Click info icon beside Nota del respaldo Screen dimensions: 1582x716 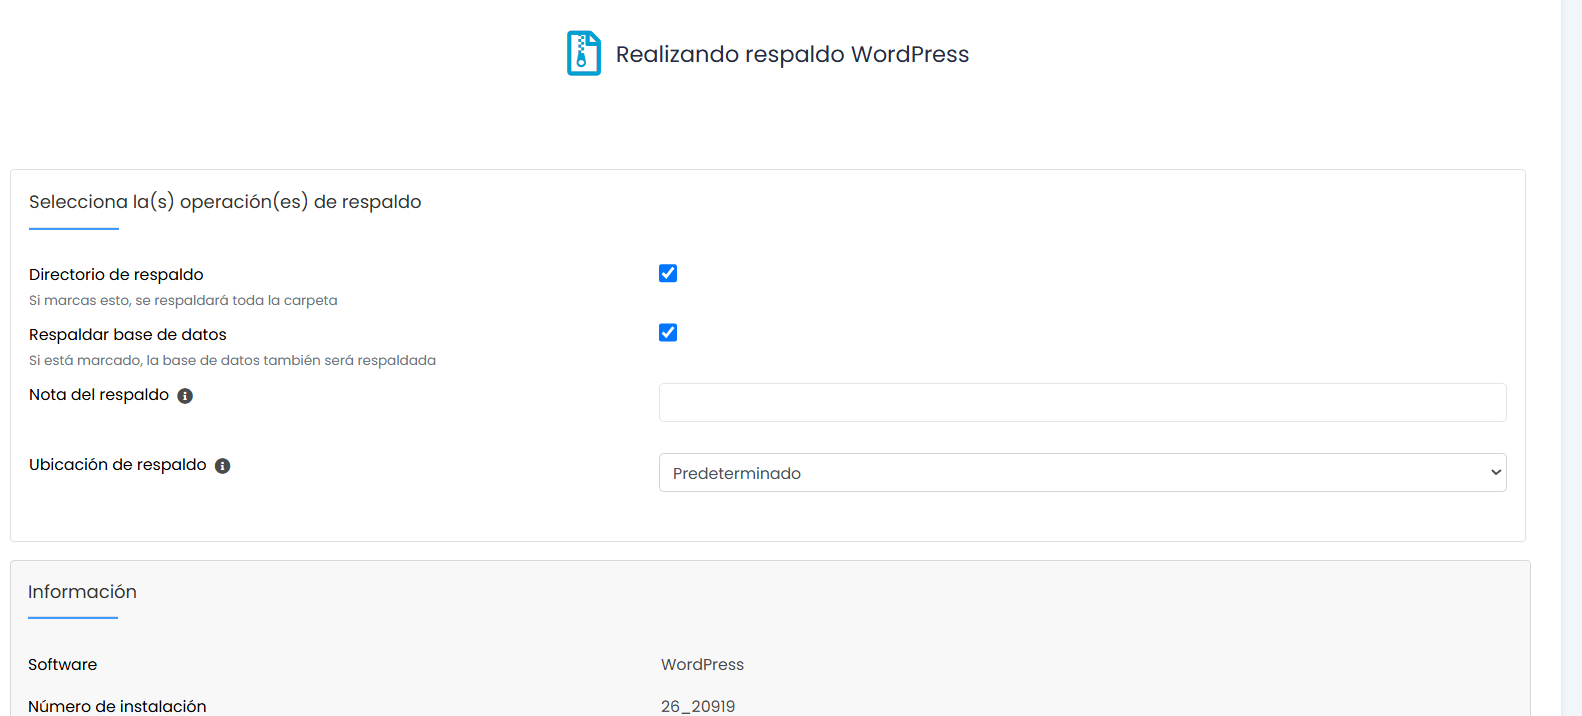185,396
